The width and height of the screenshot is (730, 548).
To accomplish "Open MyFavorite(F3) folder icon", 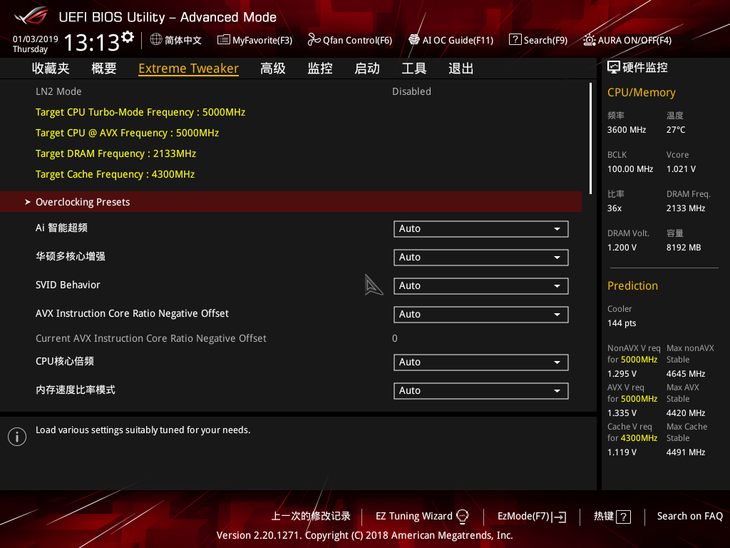I will [x=223, y=40].
